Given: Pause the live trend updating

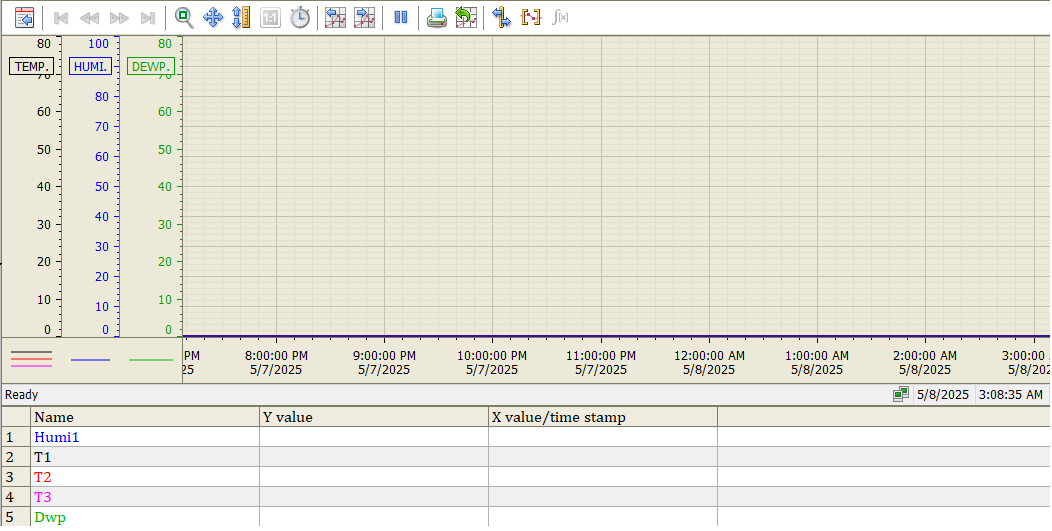Looking at the screenshot, I should click(400, 17).
